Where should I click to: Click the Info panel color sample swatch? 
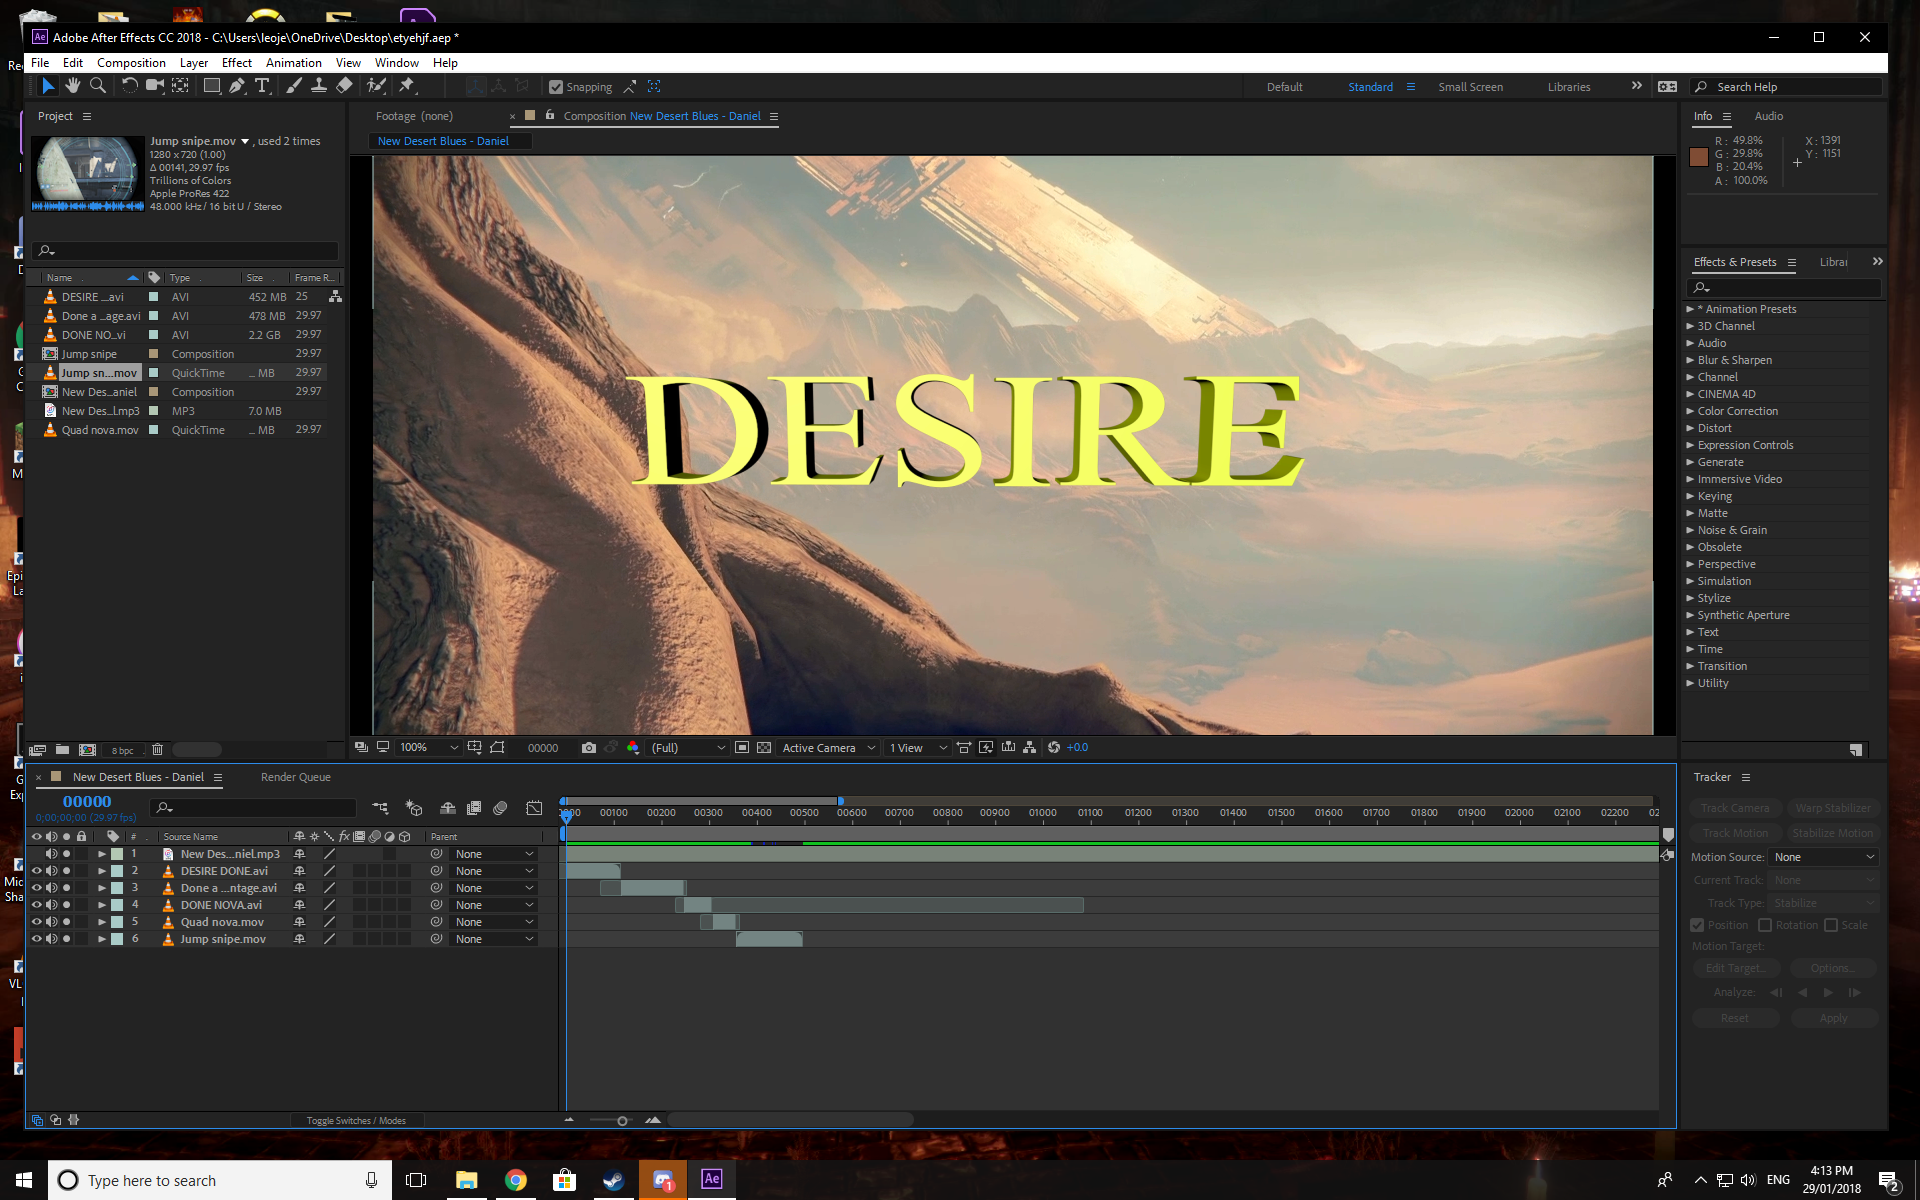tap(1698, 157)
